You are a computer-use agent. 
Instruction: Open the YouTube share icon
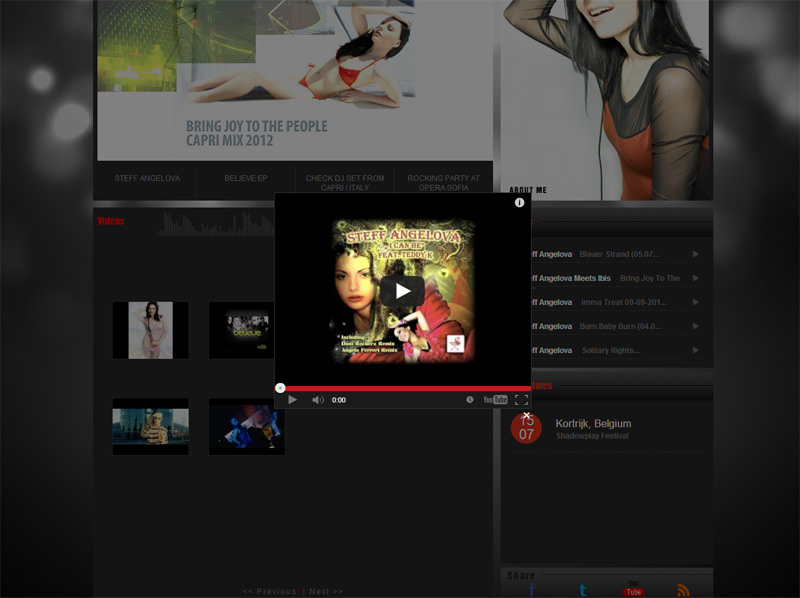(x=633, y=588)
